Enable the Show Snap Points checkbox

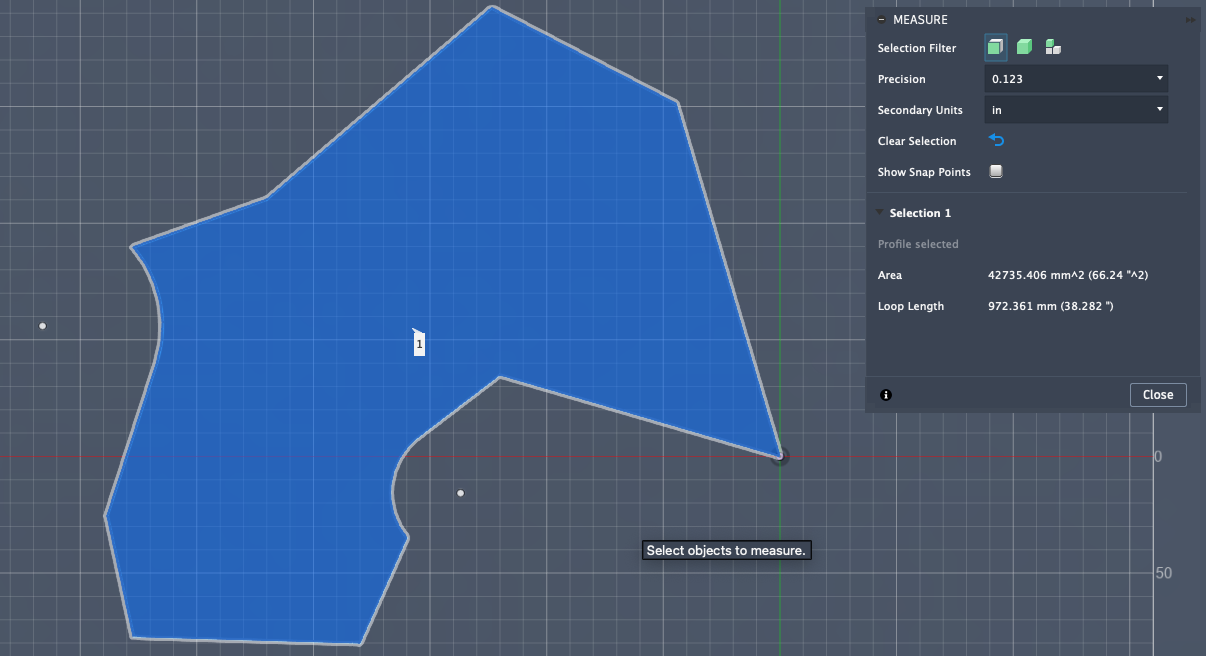pos(995,171)
